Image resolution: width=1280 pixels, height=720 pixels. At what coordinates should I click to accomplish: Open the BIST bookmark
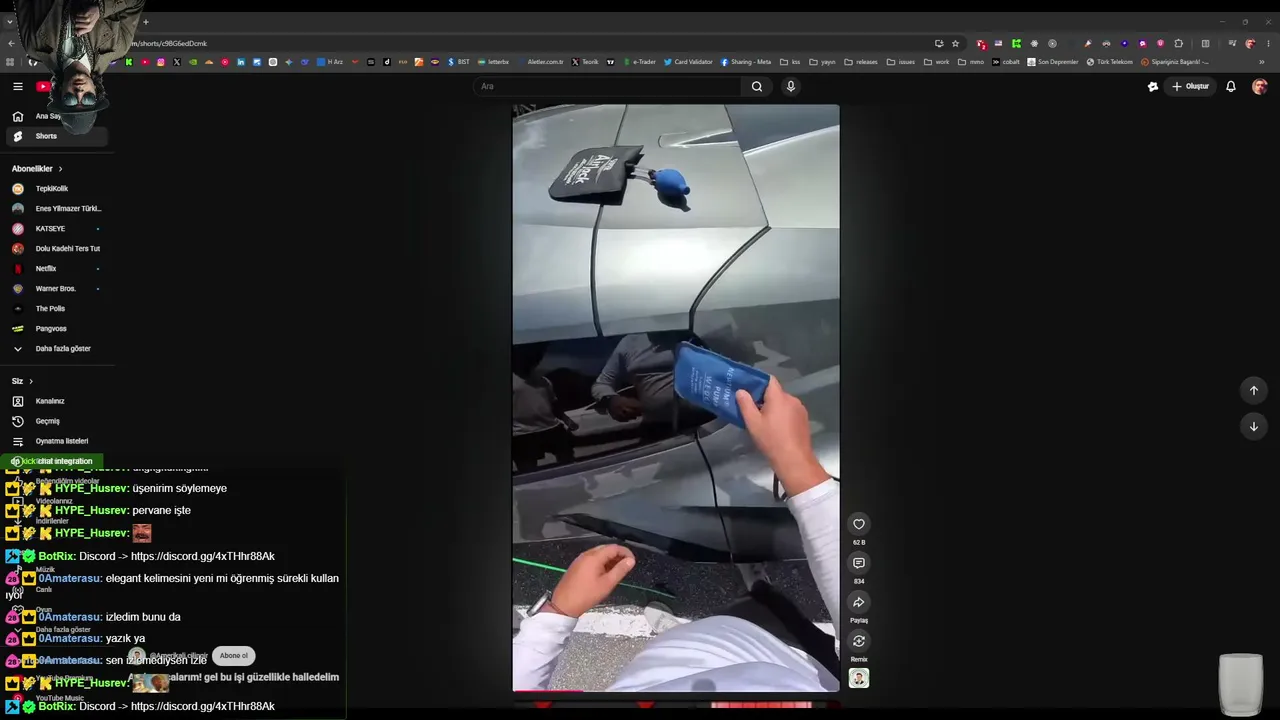[459, 62]
